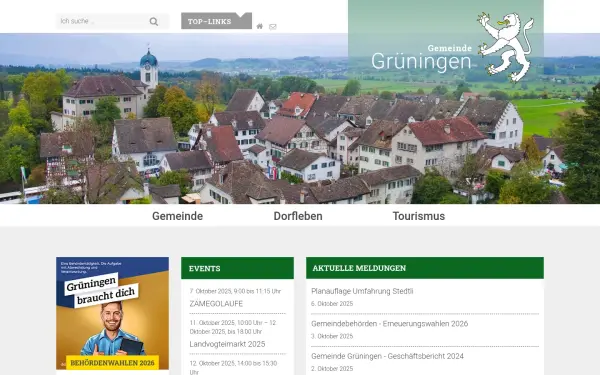Viewport: 600px width, 375px height.
Task: Open the 'Grüningen braucht dich' banner image
Action: (112, 313)
